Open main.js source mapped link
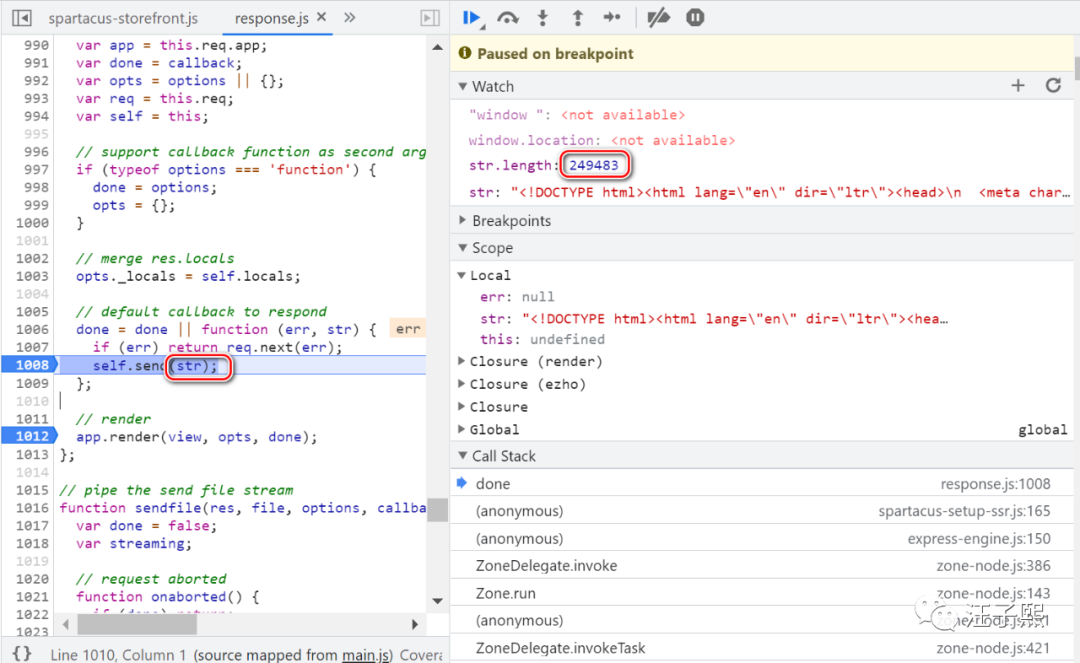 367,655
